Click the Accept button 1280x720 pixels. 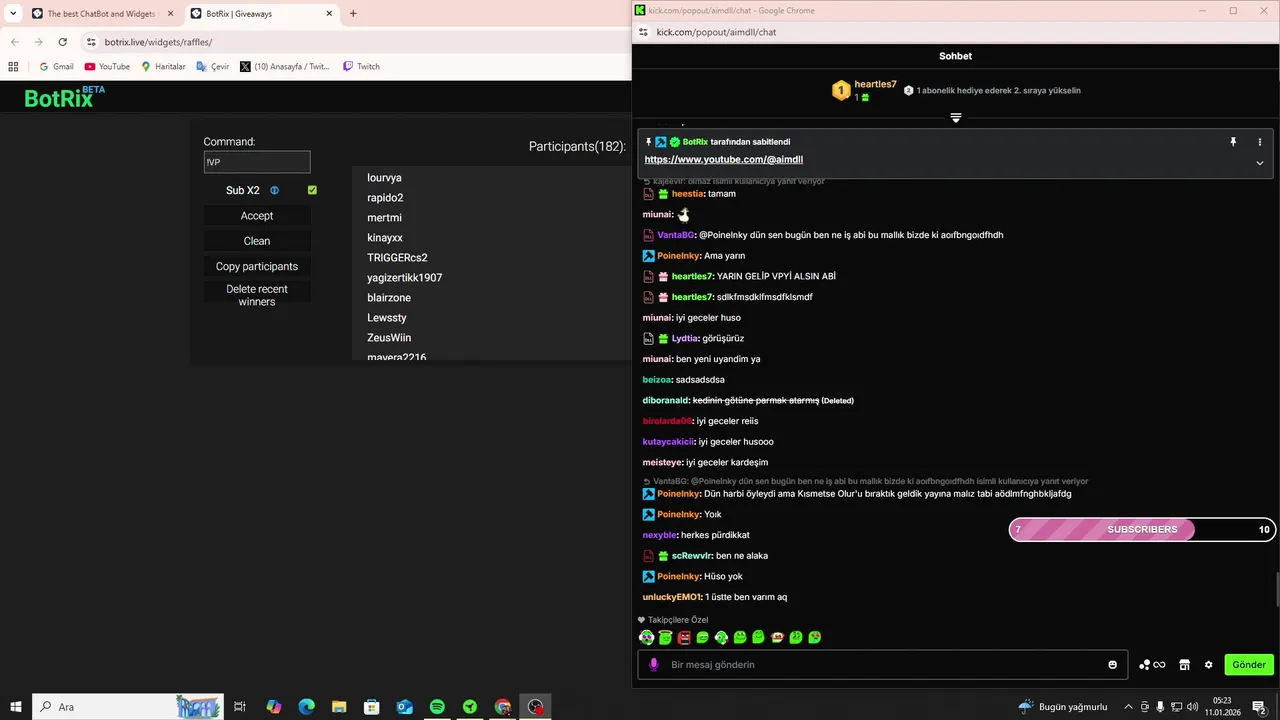coord(257,216)
